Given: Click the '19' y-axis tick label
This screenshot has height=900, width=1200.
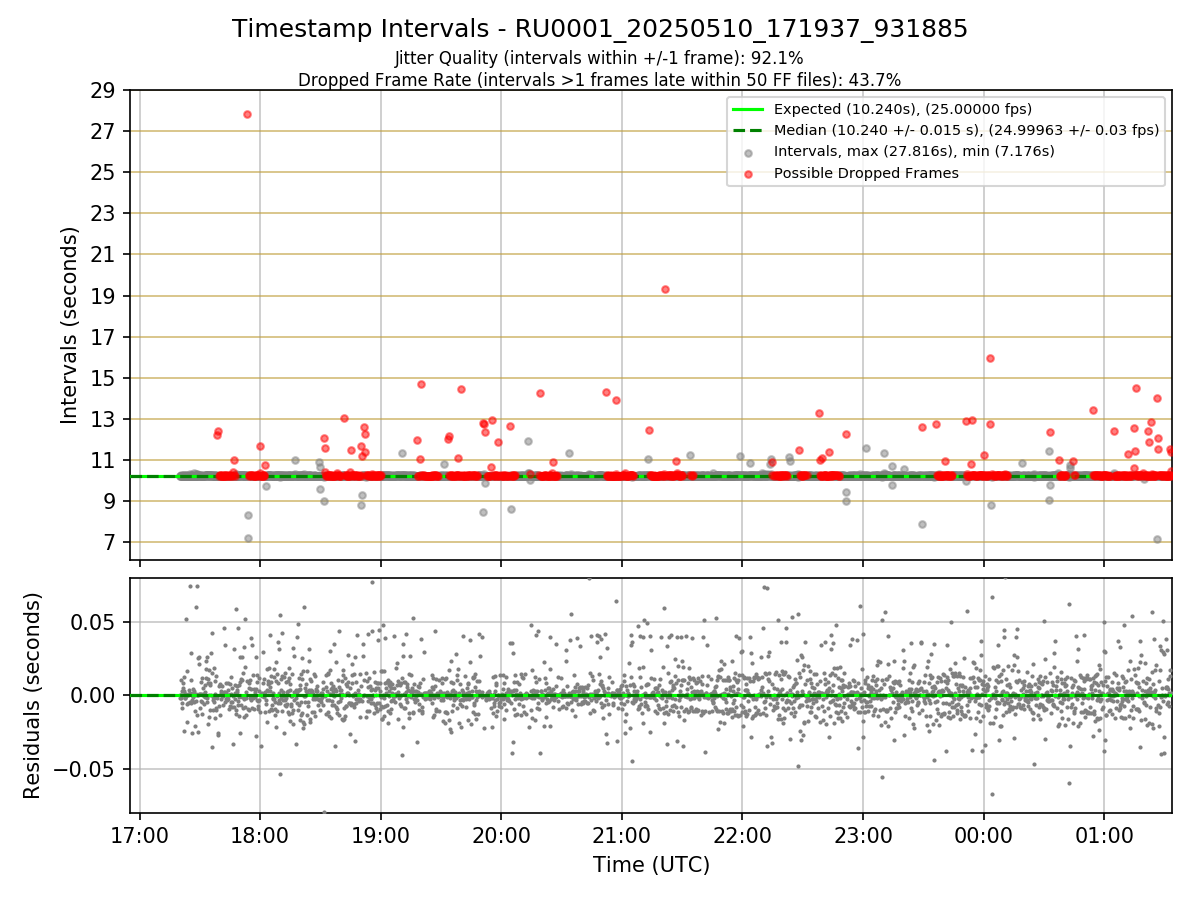Looking at the screenshot, I should (104, 296).
